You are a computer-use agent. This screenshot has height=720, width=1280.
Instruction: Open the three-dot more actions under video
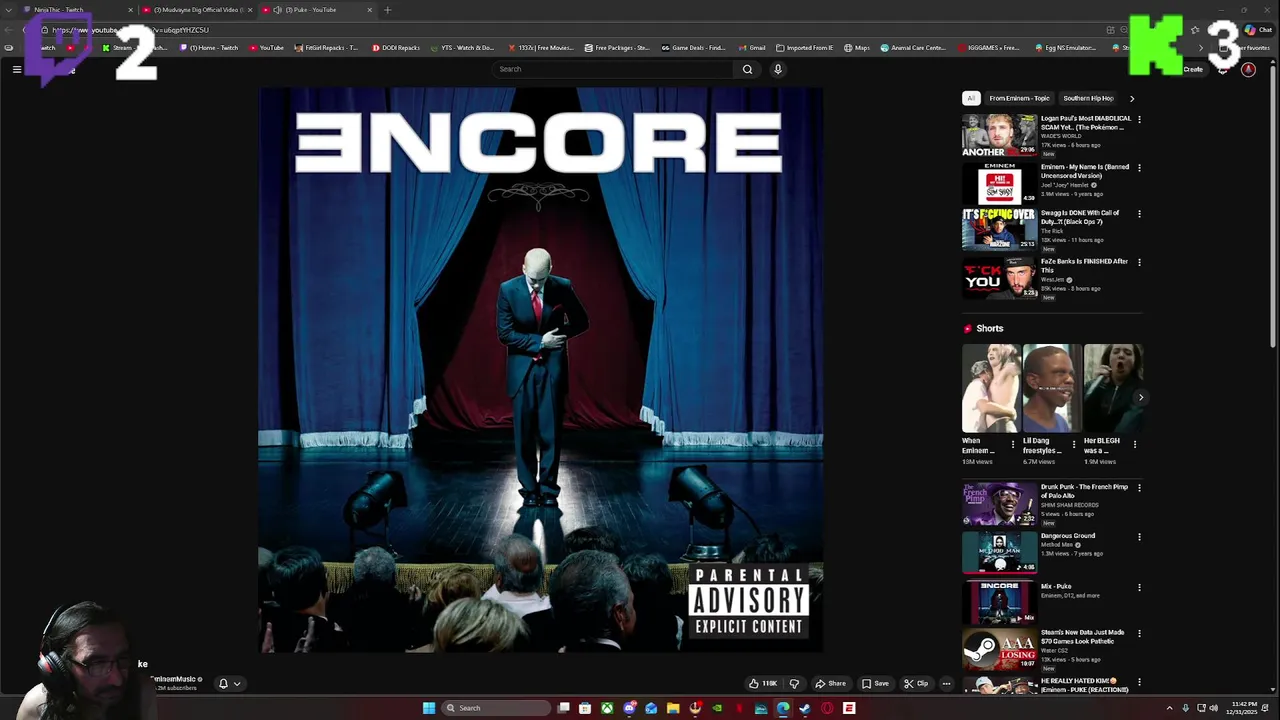[x=946, y=684]
